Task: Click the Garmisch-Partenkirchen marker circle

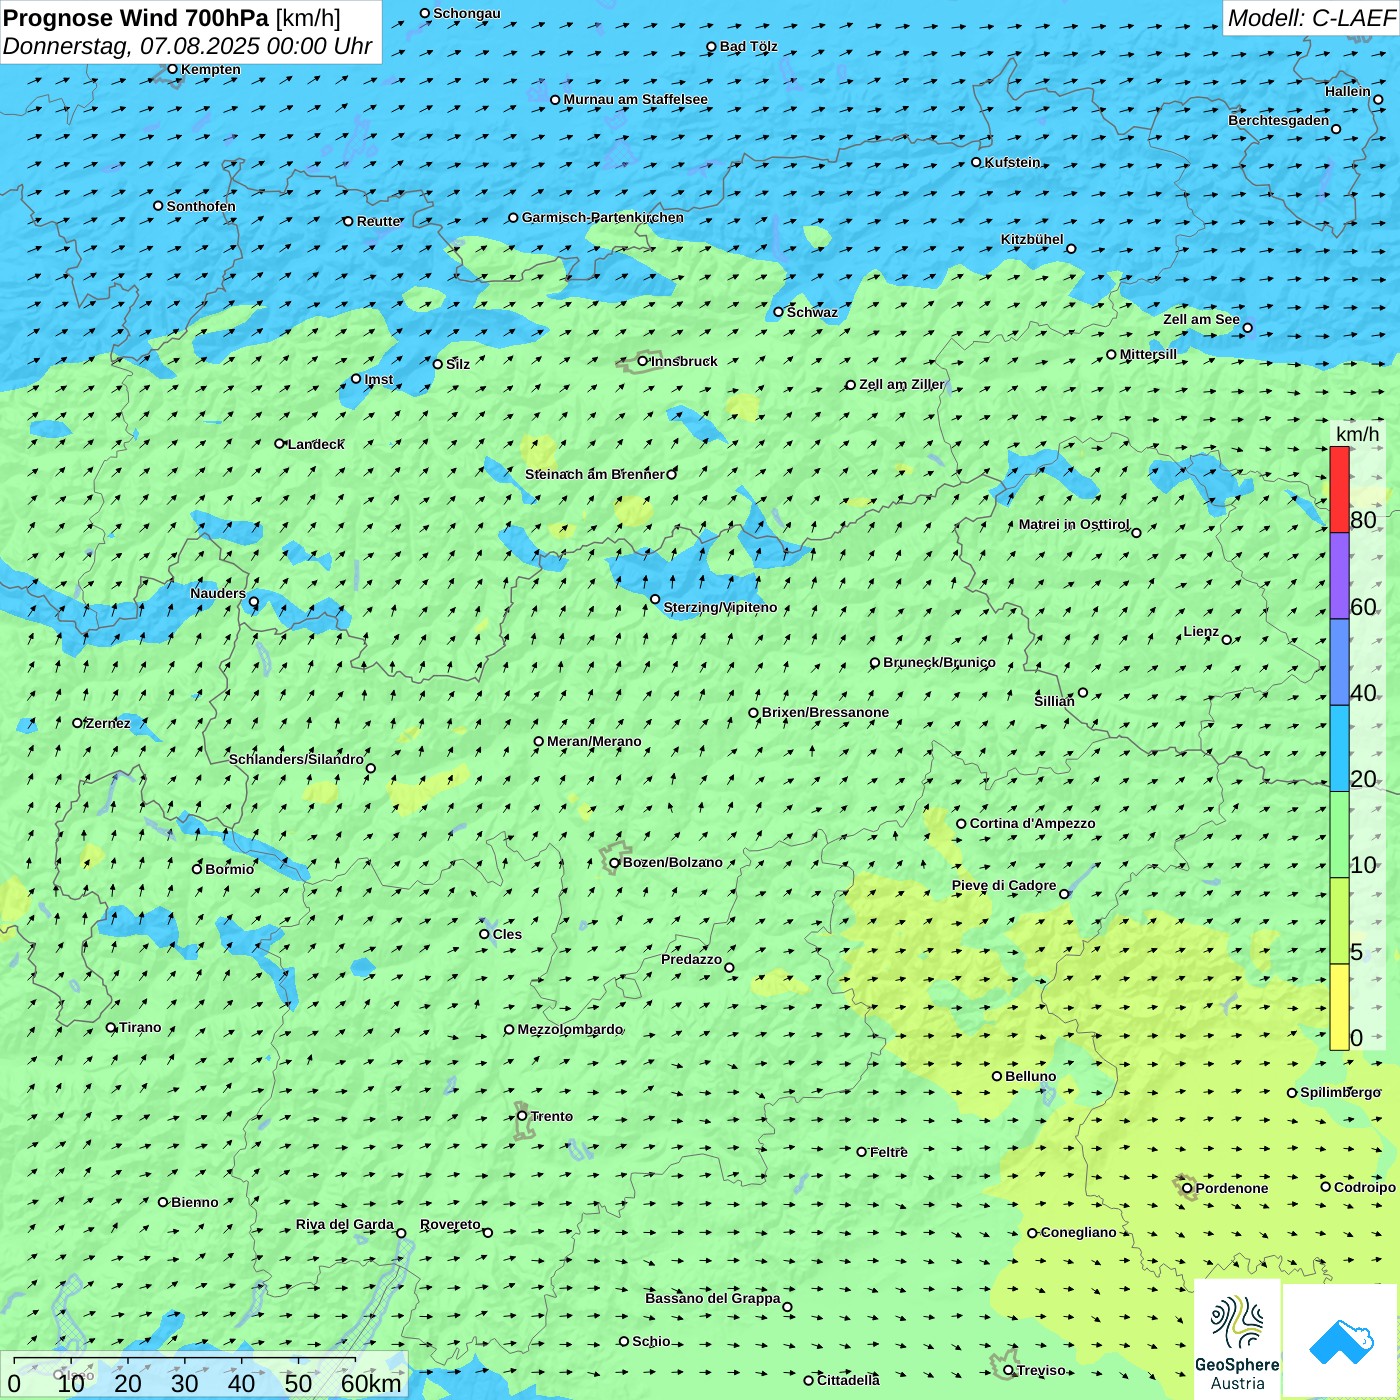Action: (x=514, y=218)
